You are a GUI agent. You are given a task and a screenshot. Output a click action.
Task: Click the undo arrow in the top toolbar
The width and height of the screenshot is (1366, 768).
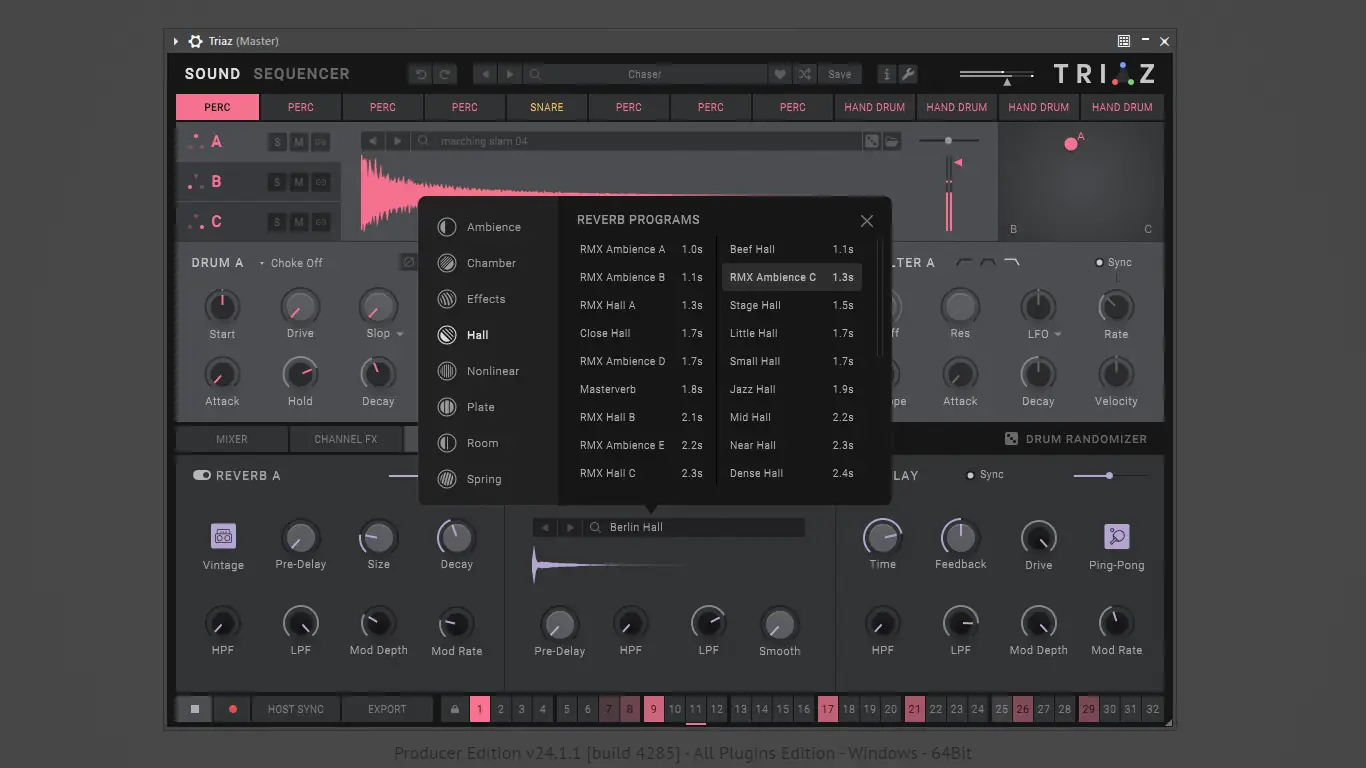pyautogui.click(x=421, y=74)
